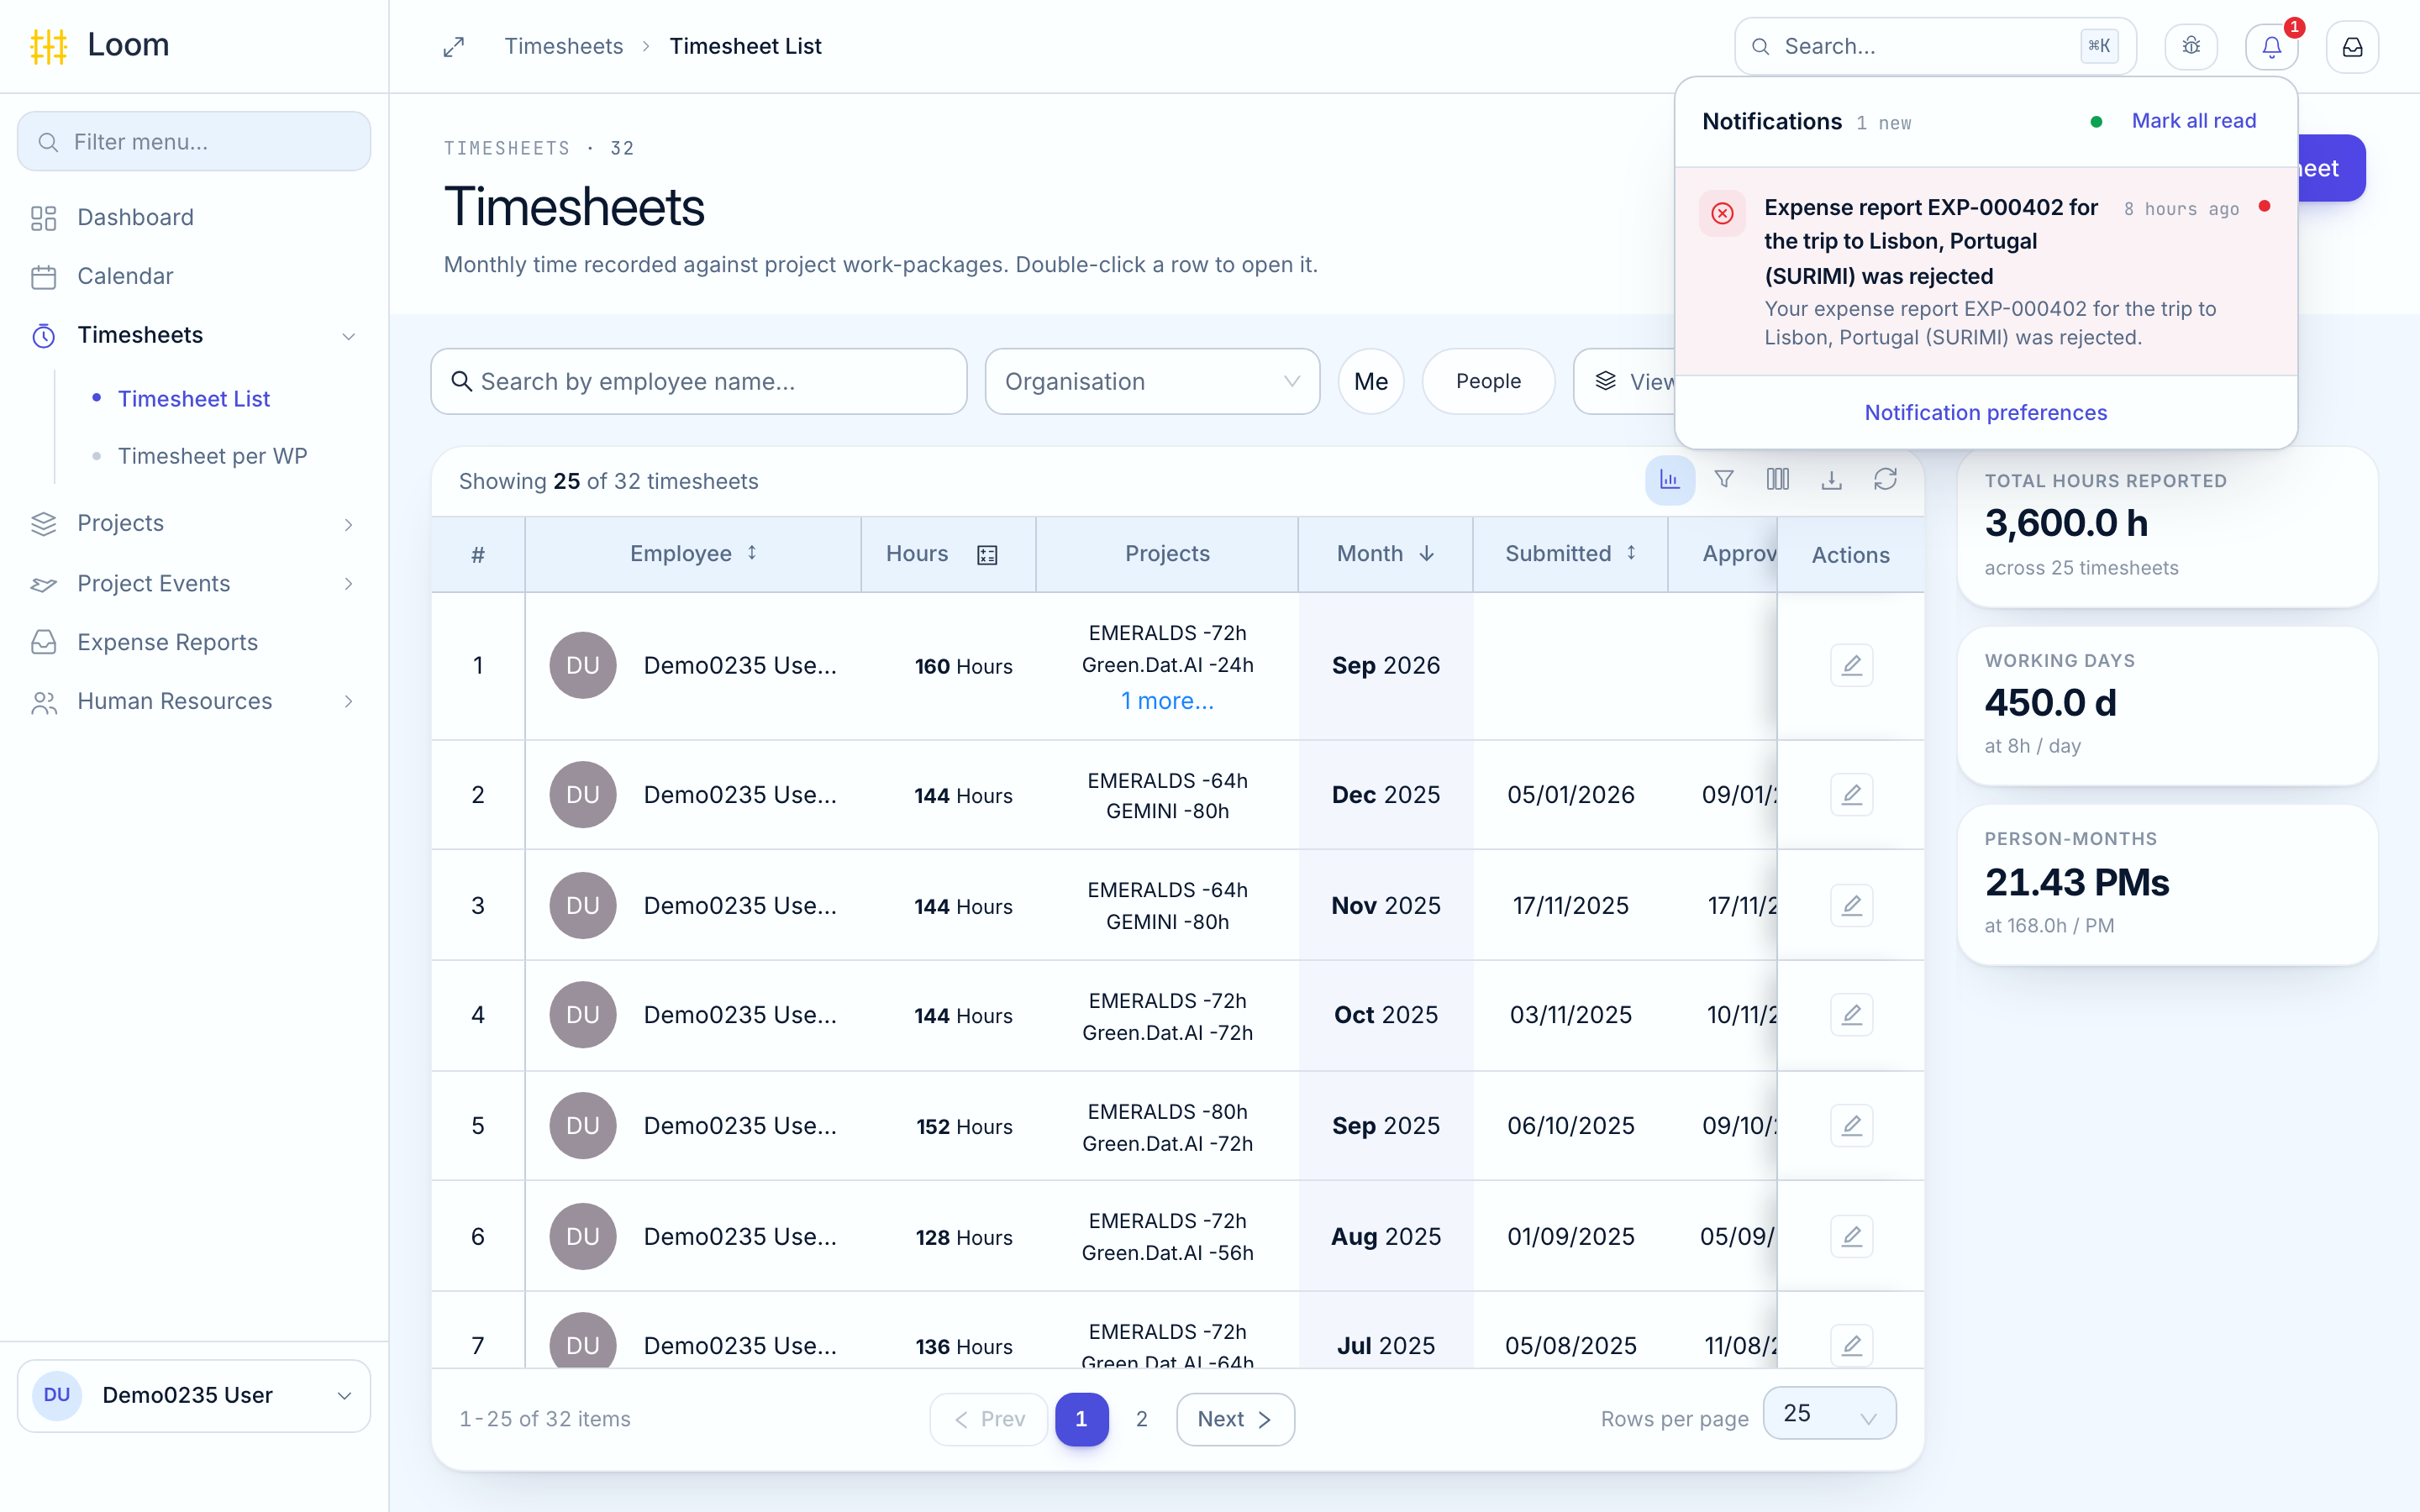Edit the Oct 2025 timesheet row
The height and width of the screenshot is (1512, 2420).
1852,1015
